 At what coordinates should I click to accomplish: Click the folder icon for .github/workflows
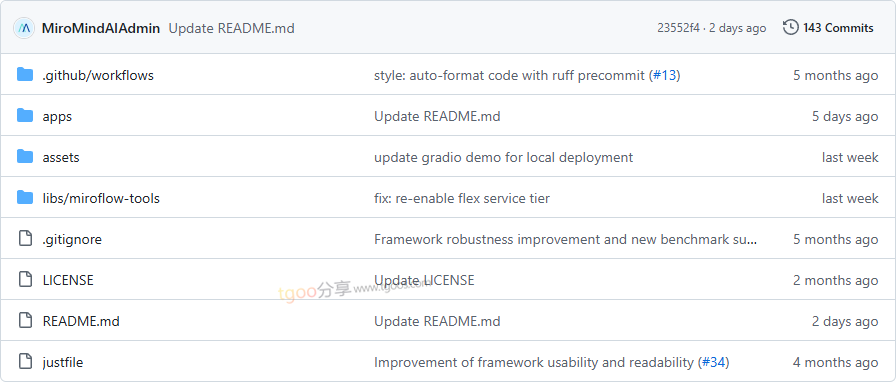click(x=25, y=74)
